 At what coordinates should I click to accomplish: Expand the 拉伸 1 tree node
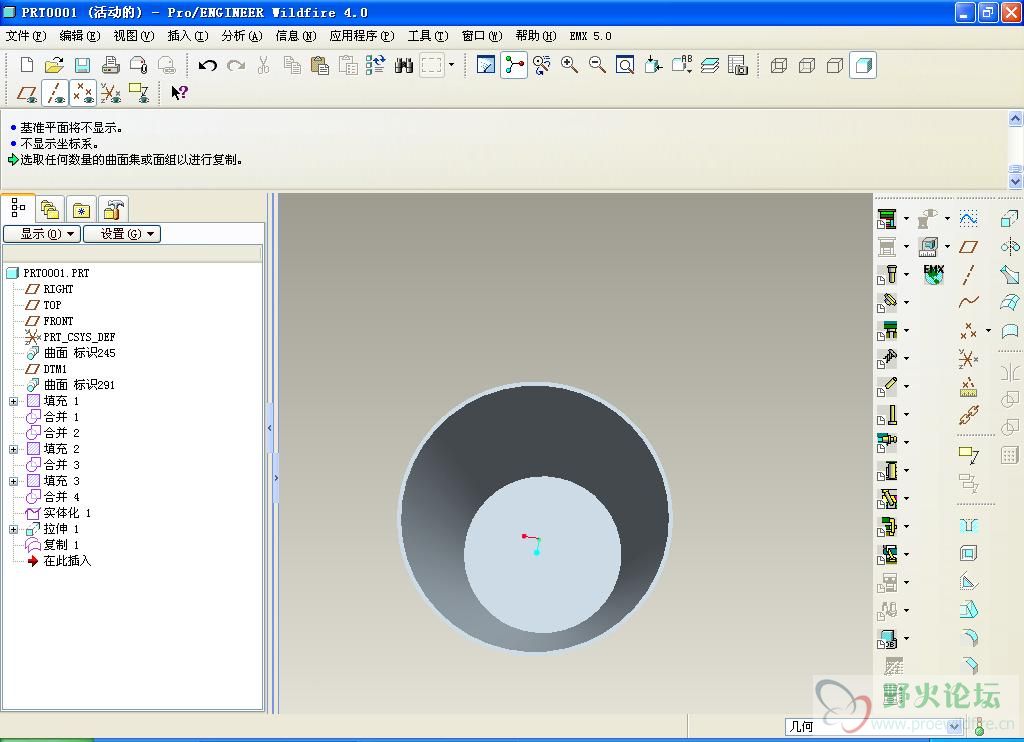[13, 529]
